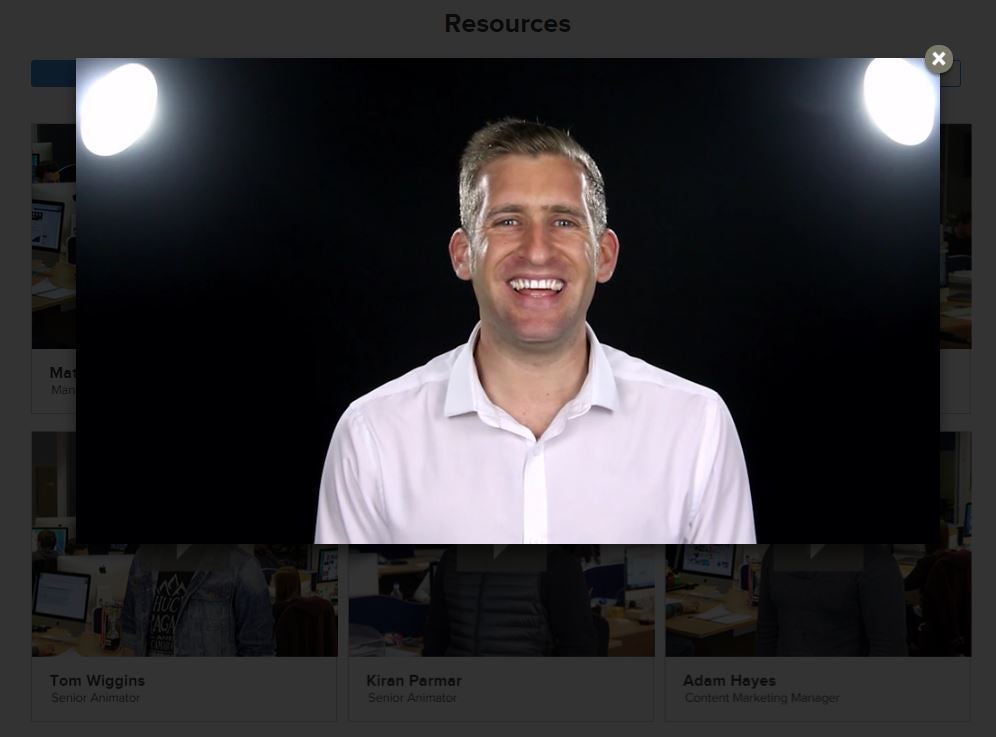Click Senior Animator under Kiran Parmar

pos(412,698)
